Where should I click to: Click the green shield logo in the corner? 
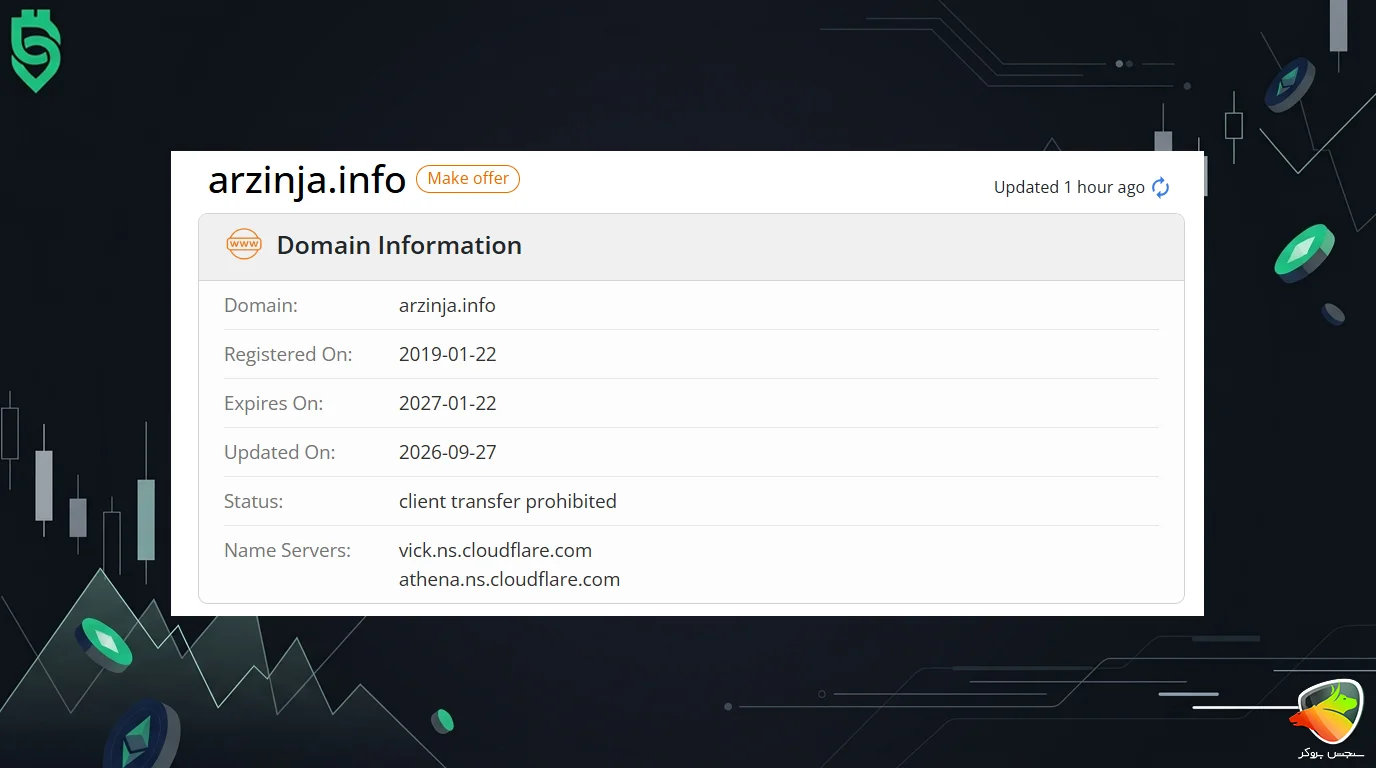click(x=36, y=51)
